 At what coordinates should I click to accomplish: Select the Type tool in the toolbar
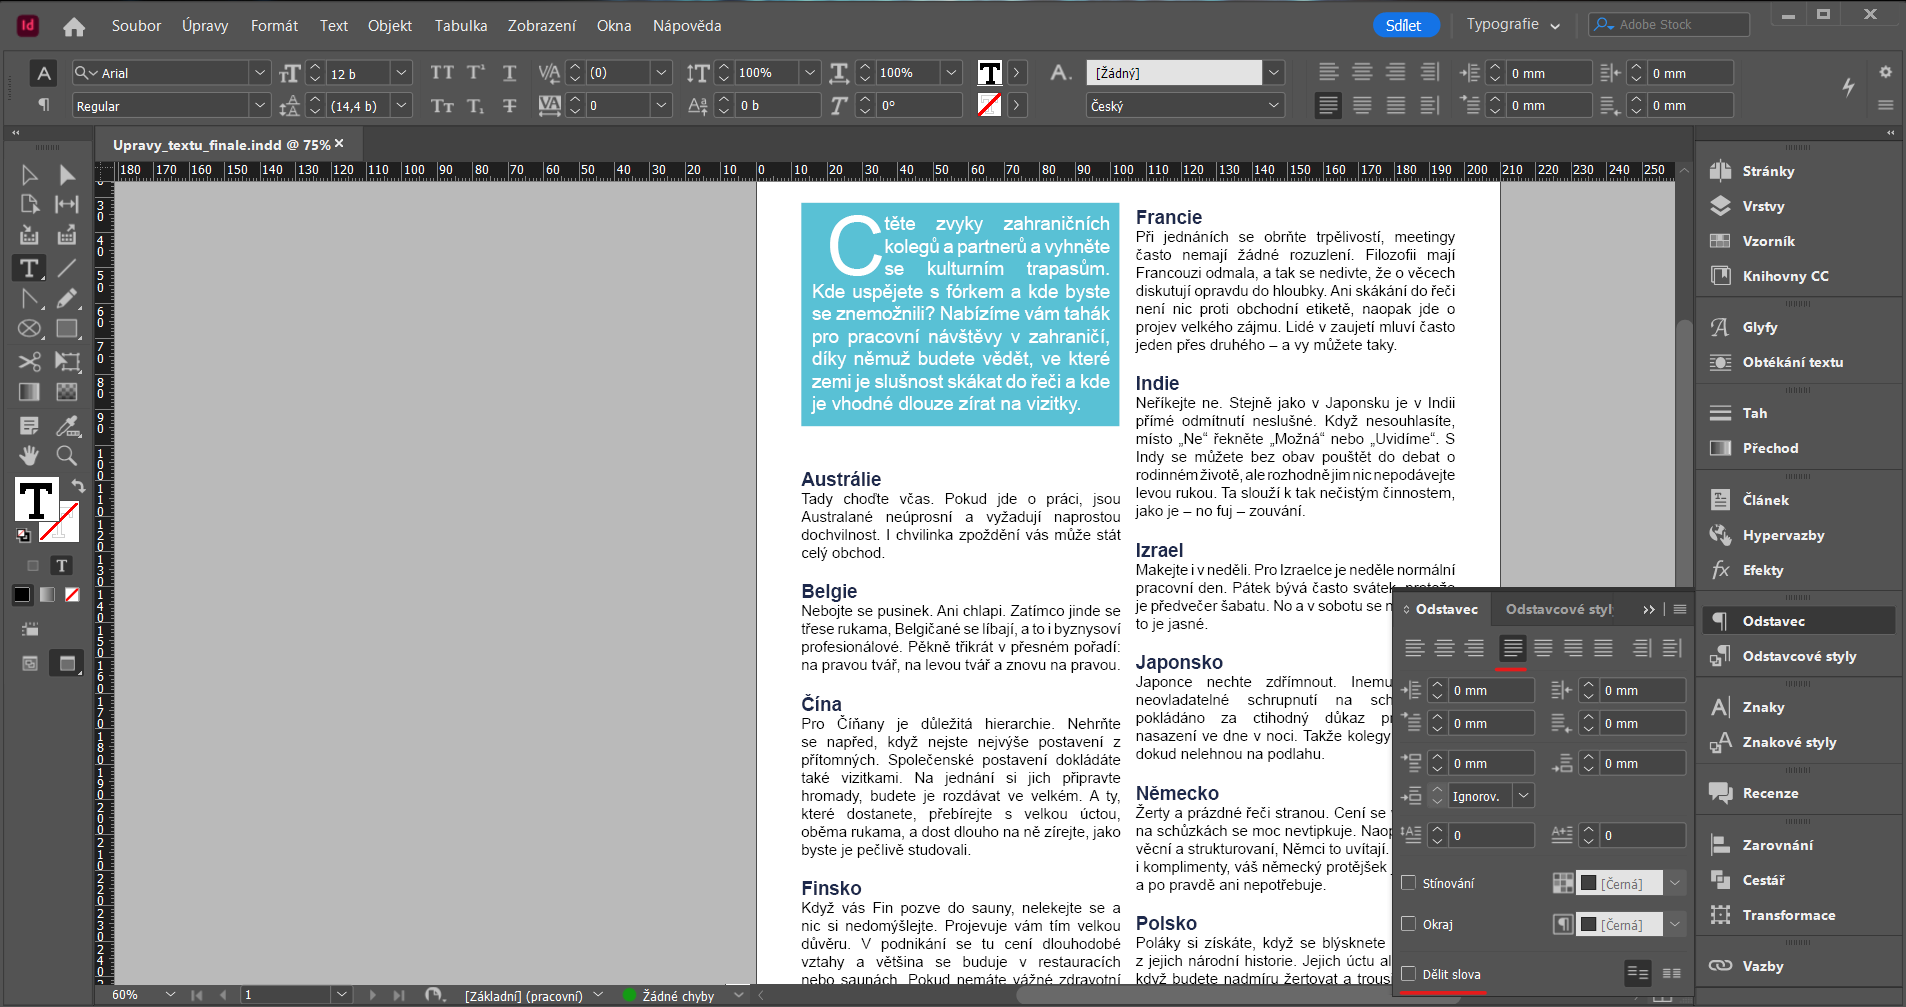[x=28, y=267]
